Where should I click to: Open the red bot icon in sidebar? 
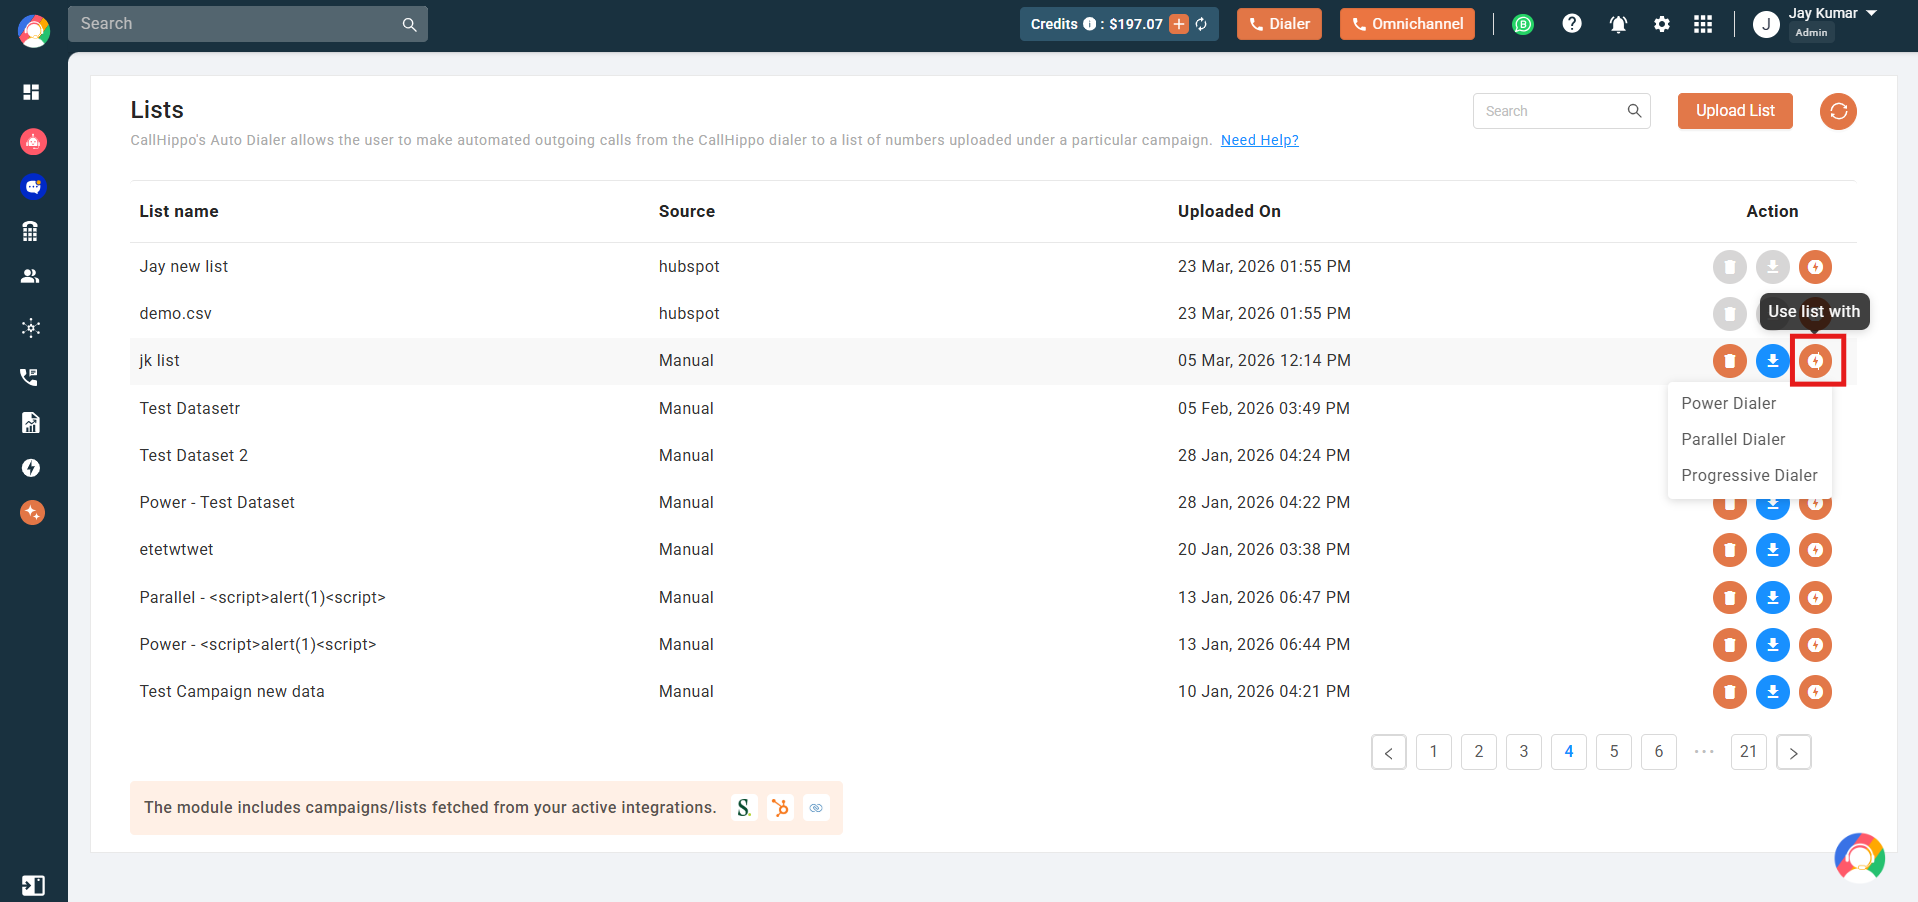tap(33, 142)
